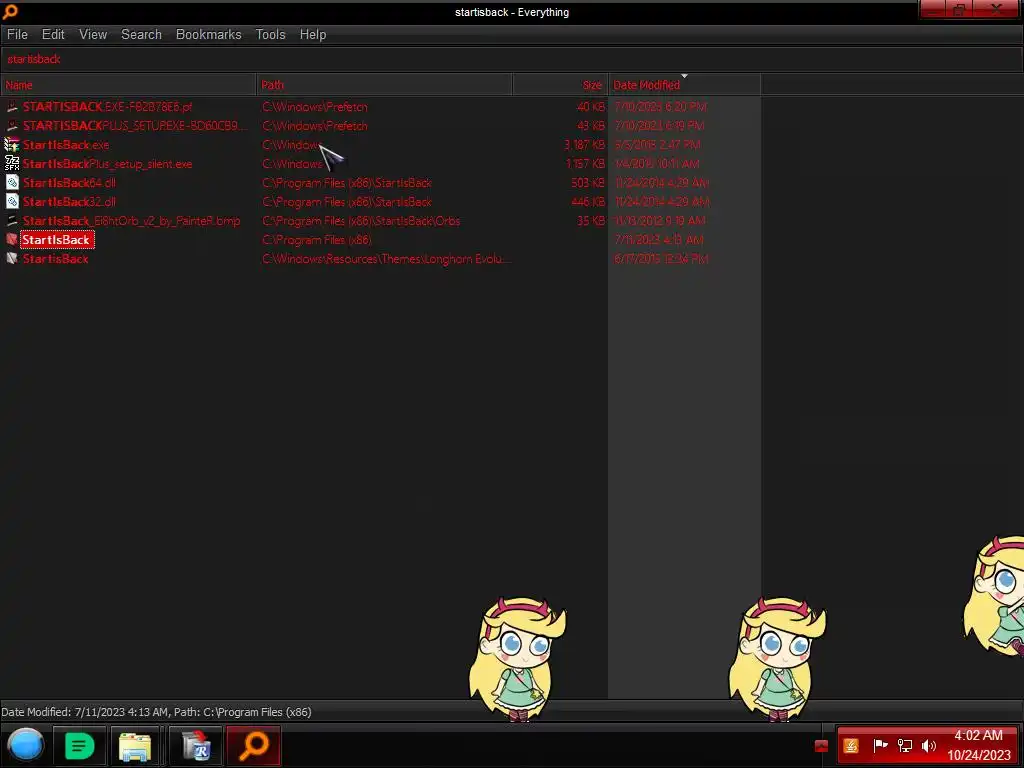
Task: Select the STARTISBACKPLUS_SETUP prefetch file icon
Action: tap(12, 125)
